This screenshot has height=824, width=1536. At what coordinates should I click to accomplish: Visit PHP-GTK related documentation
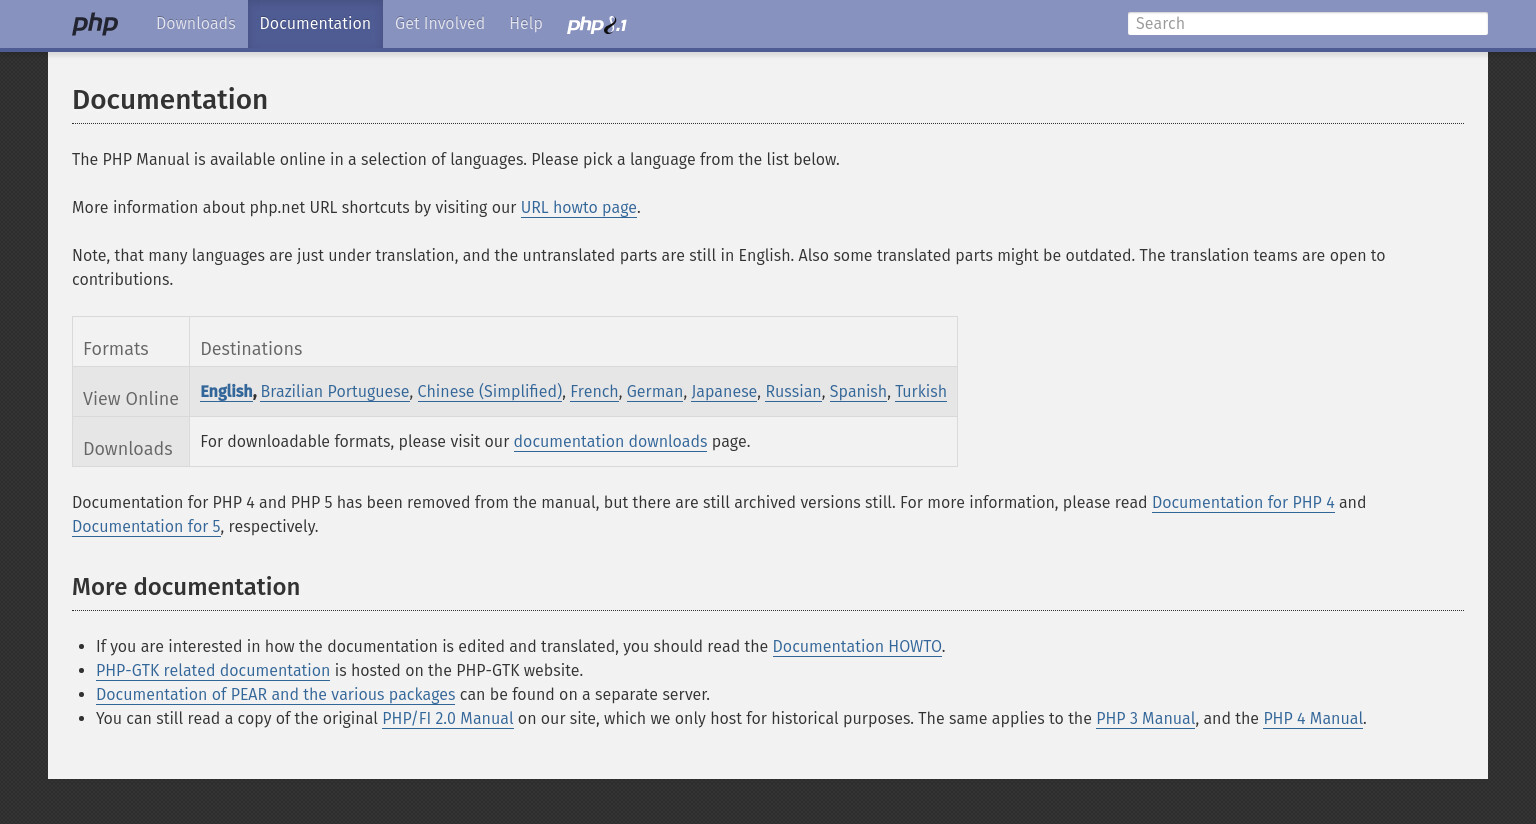coord(213,671)
